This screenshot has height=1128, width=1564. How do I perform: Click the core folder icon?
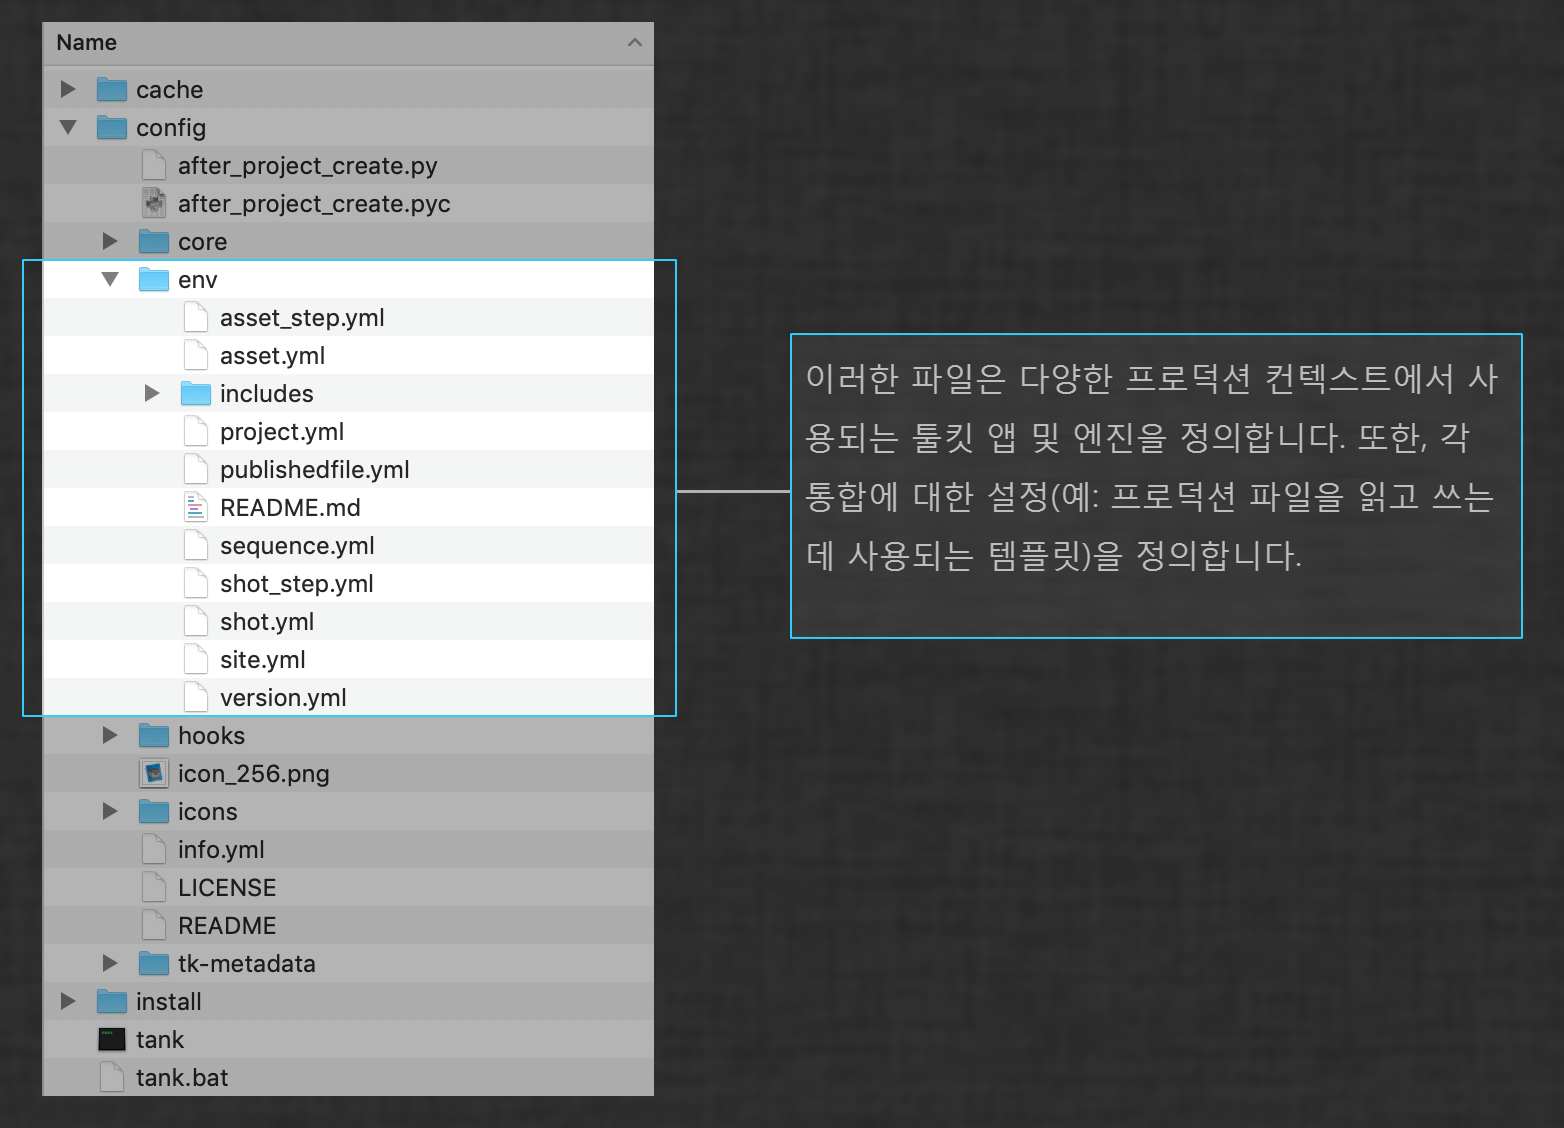tap(154, 242)
